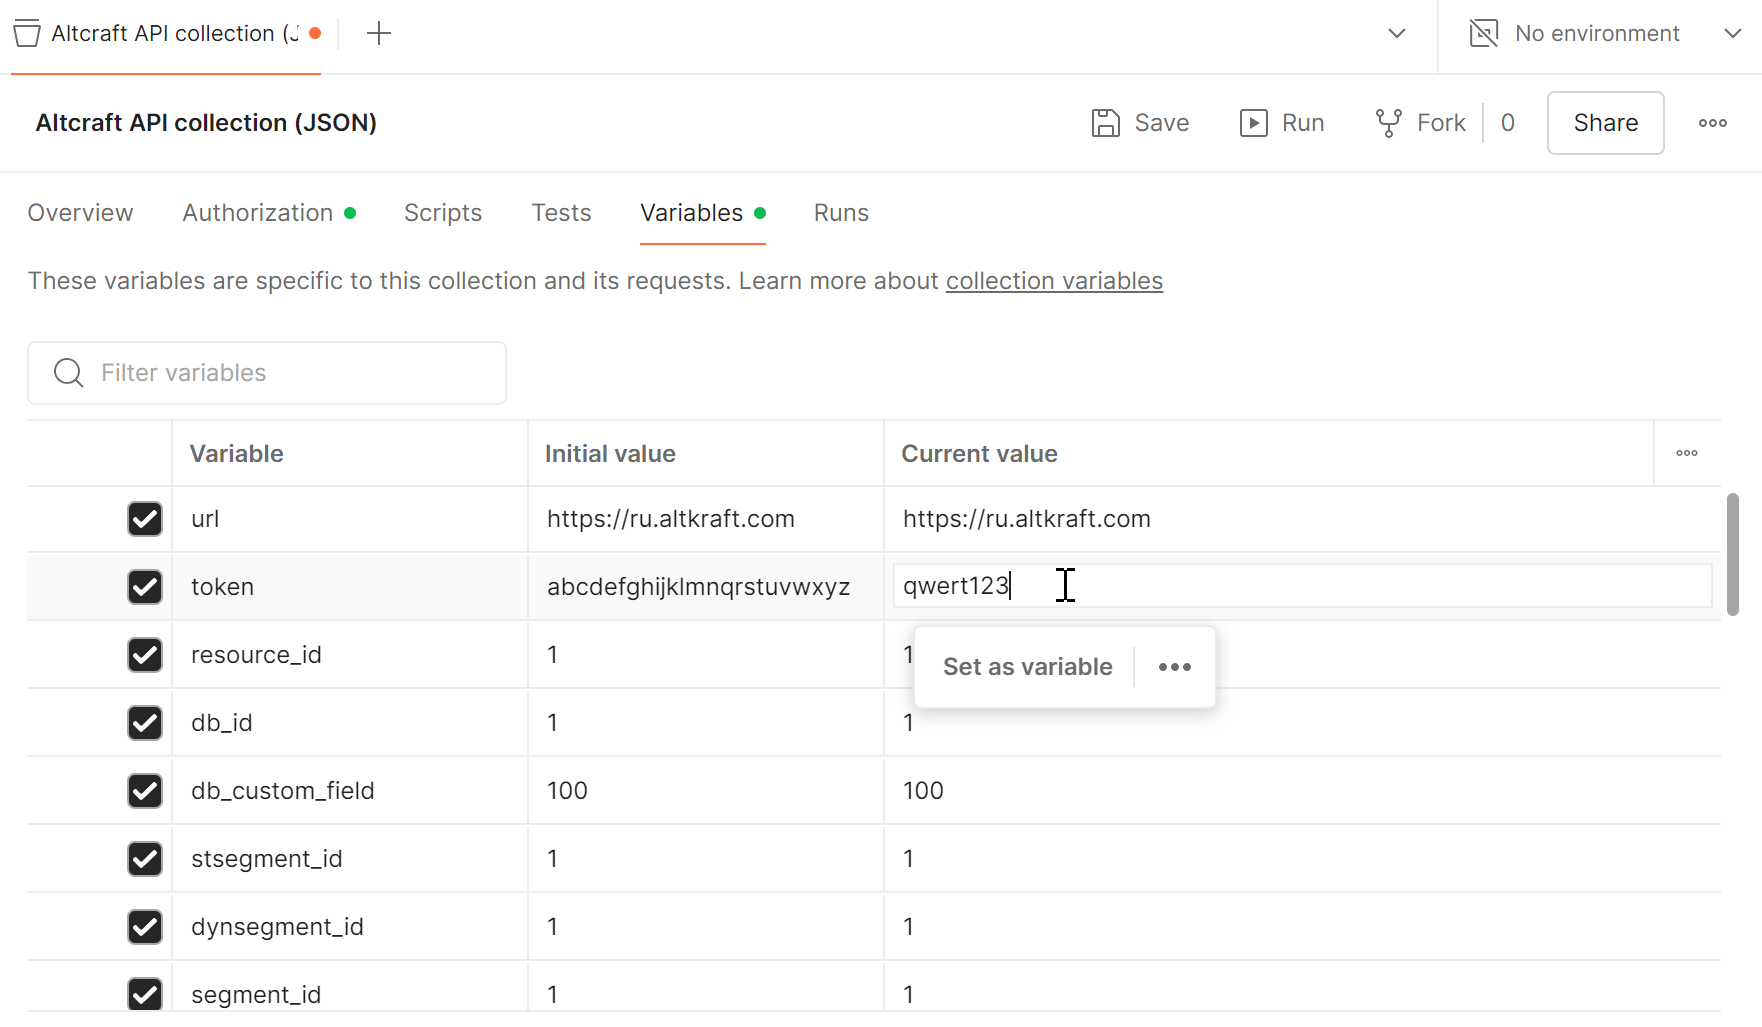Click the stsegment_id variable name
1762x1027 pixels.
(x=266, y=859)
